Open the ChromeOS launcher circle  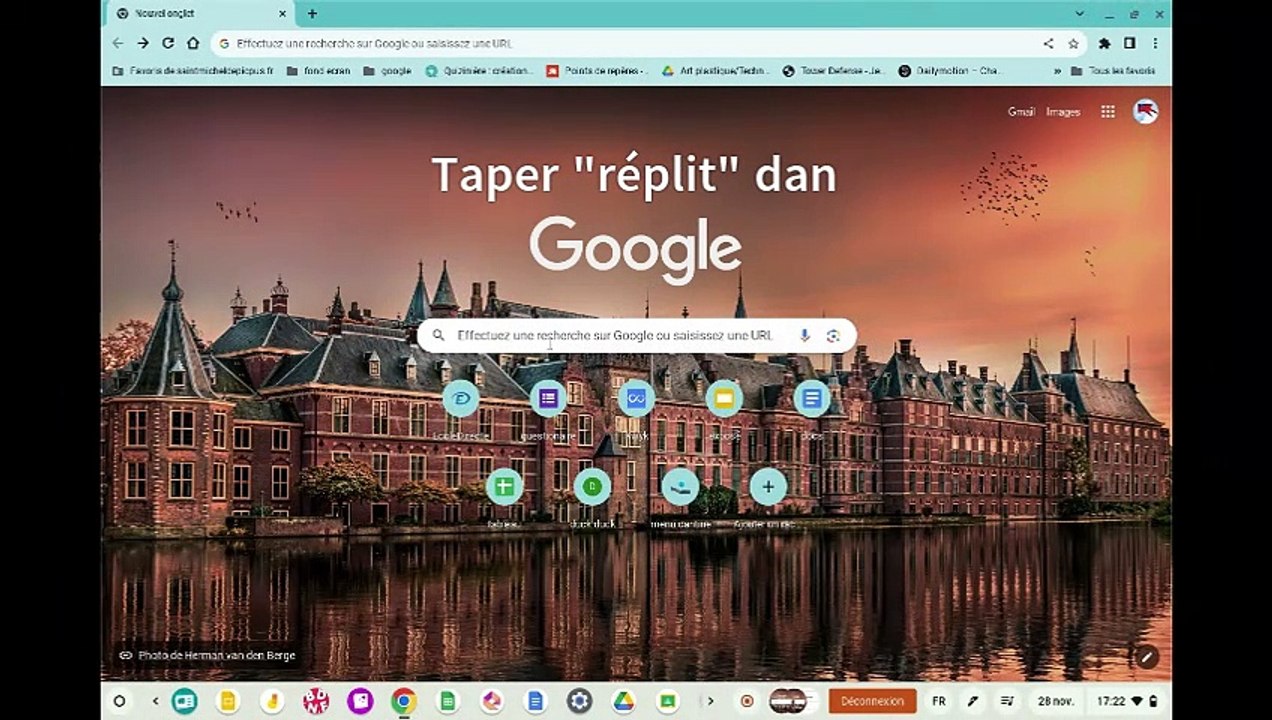(x=119, y=701)
